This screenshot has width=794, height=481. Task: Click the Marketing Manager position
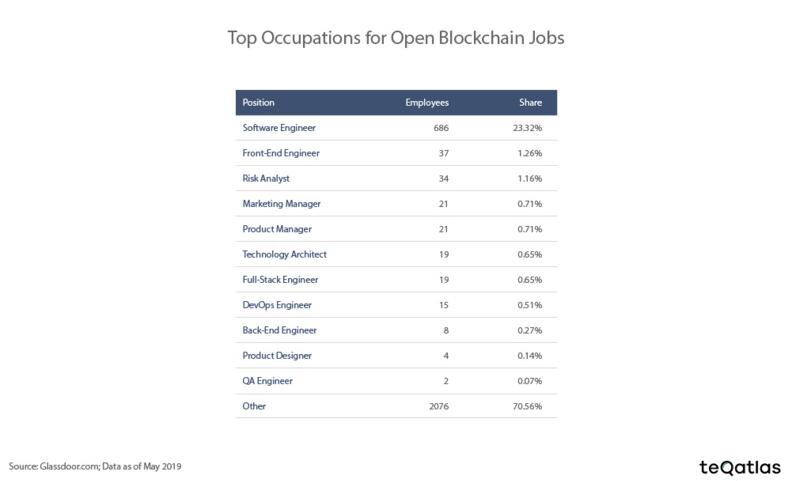click(x=281, y=204)
